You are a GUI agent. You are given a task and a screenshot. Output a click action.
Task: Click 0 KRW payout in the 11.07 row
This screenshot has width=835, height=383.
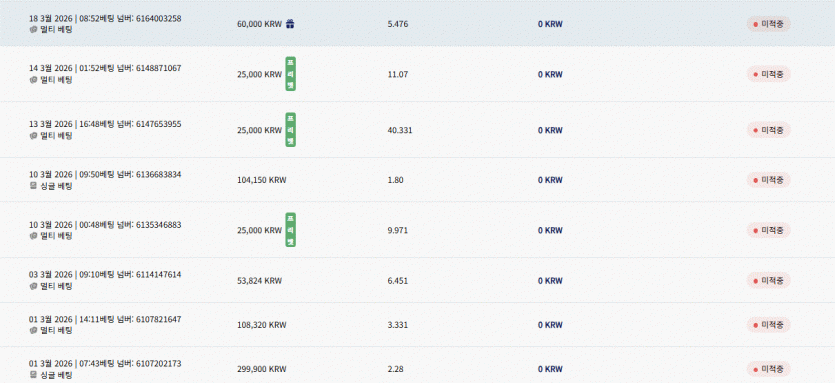click(550, 74)
